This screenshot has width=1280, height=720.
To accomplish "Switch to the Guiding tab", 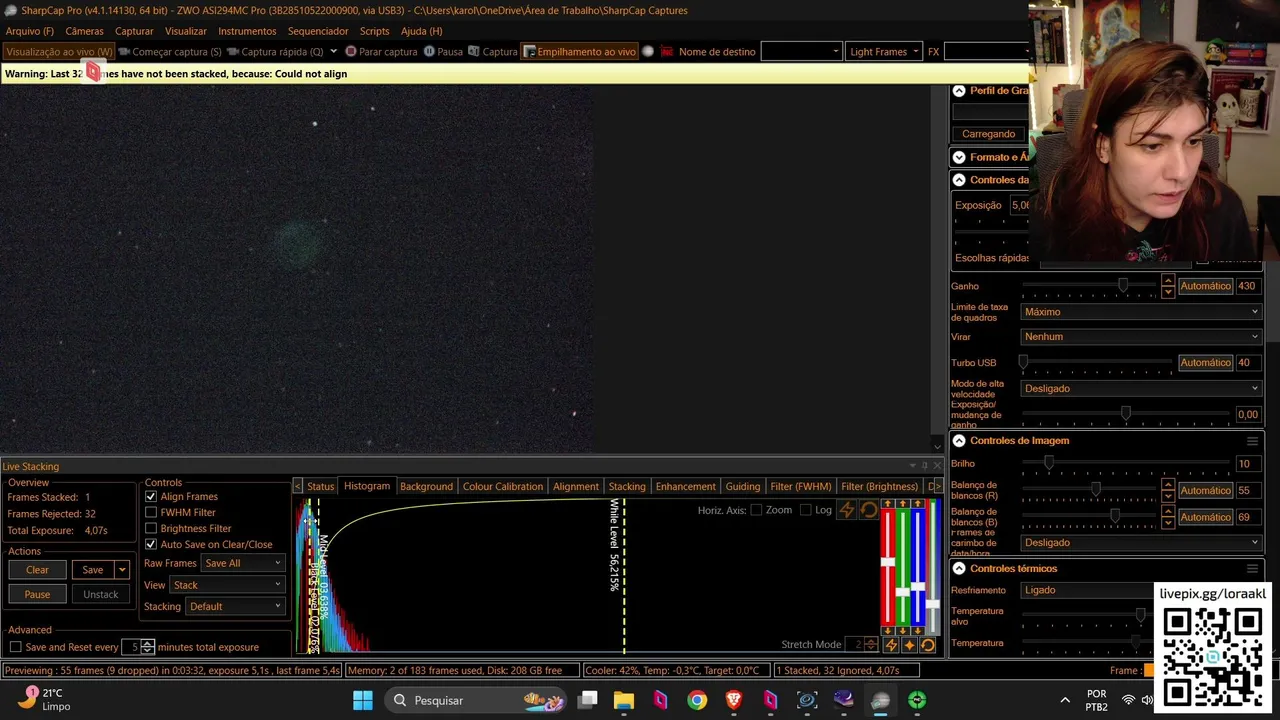I will coord(742,487).
